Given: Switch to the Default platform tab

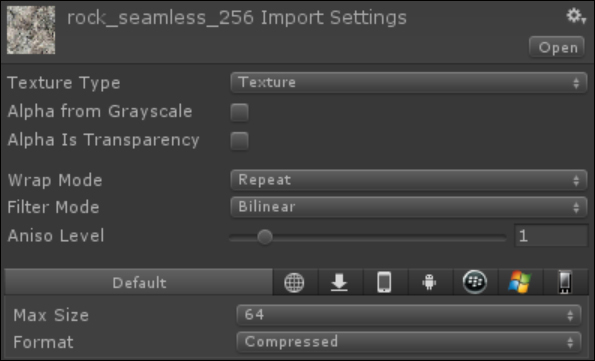Looking at the screenshot, I should point(139,282).
